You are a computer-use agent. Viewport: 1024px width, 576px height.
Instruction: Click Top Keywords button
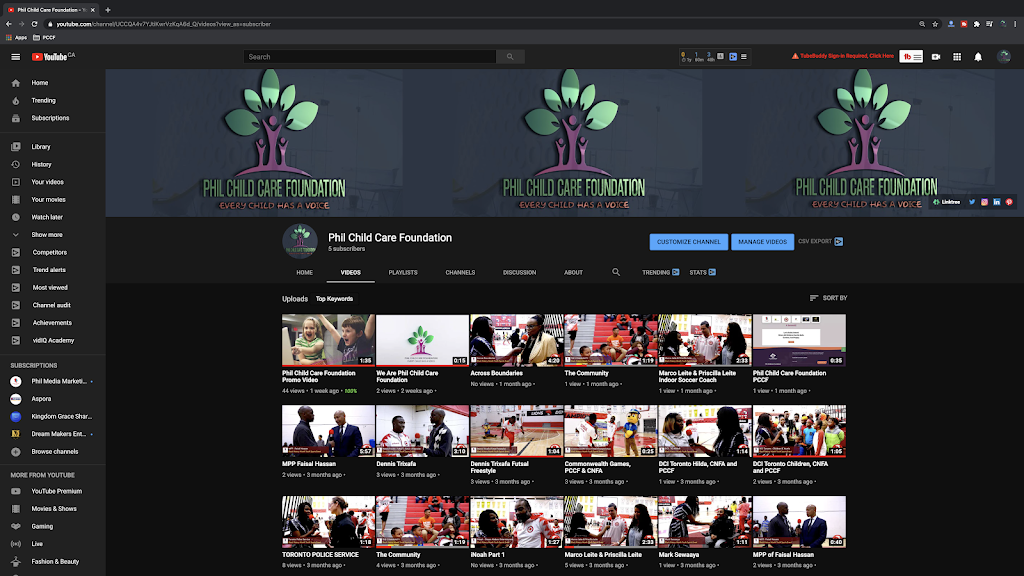(x=334, y=299)
